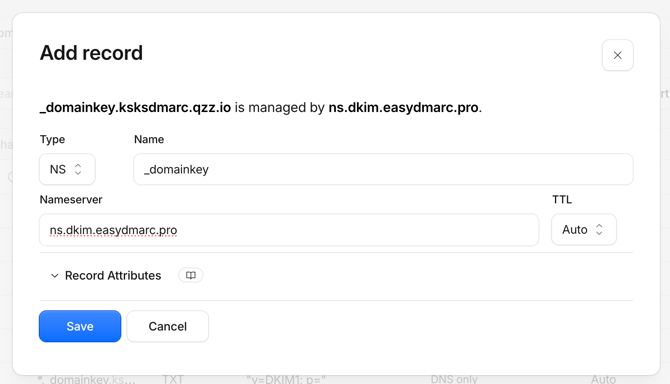The image size is (670, 384).
Task: Click the Name field containing _domainkey
Action: point(383,169)
